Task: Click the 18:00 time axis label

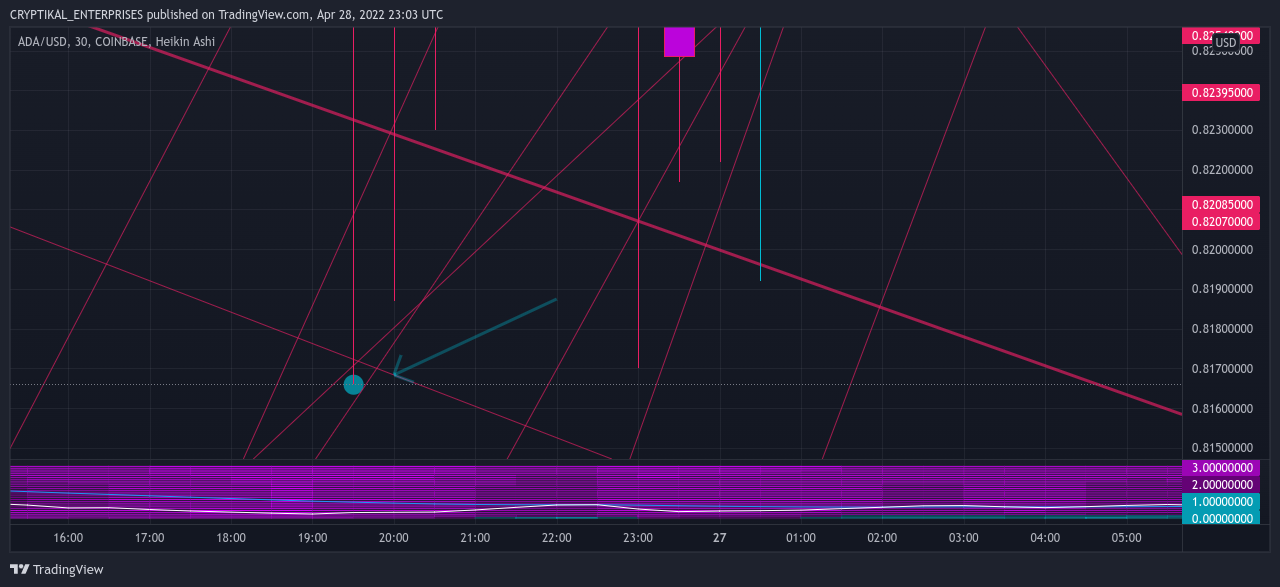Action: (231, 538)
